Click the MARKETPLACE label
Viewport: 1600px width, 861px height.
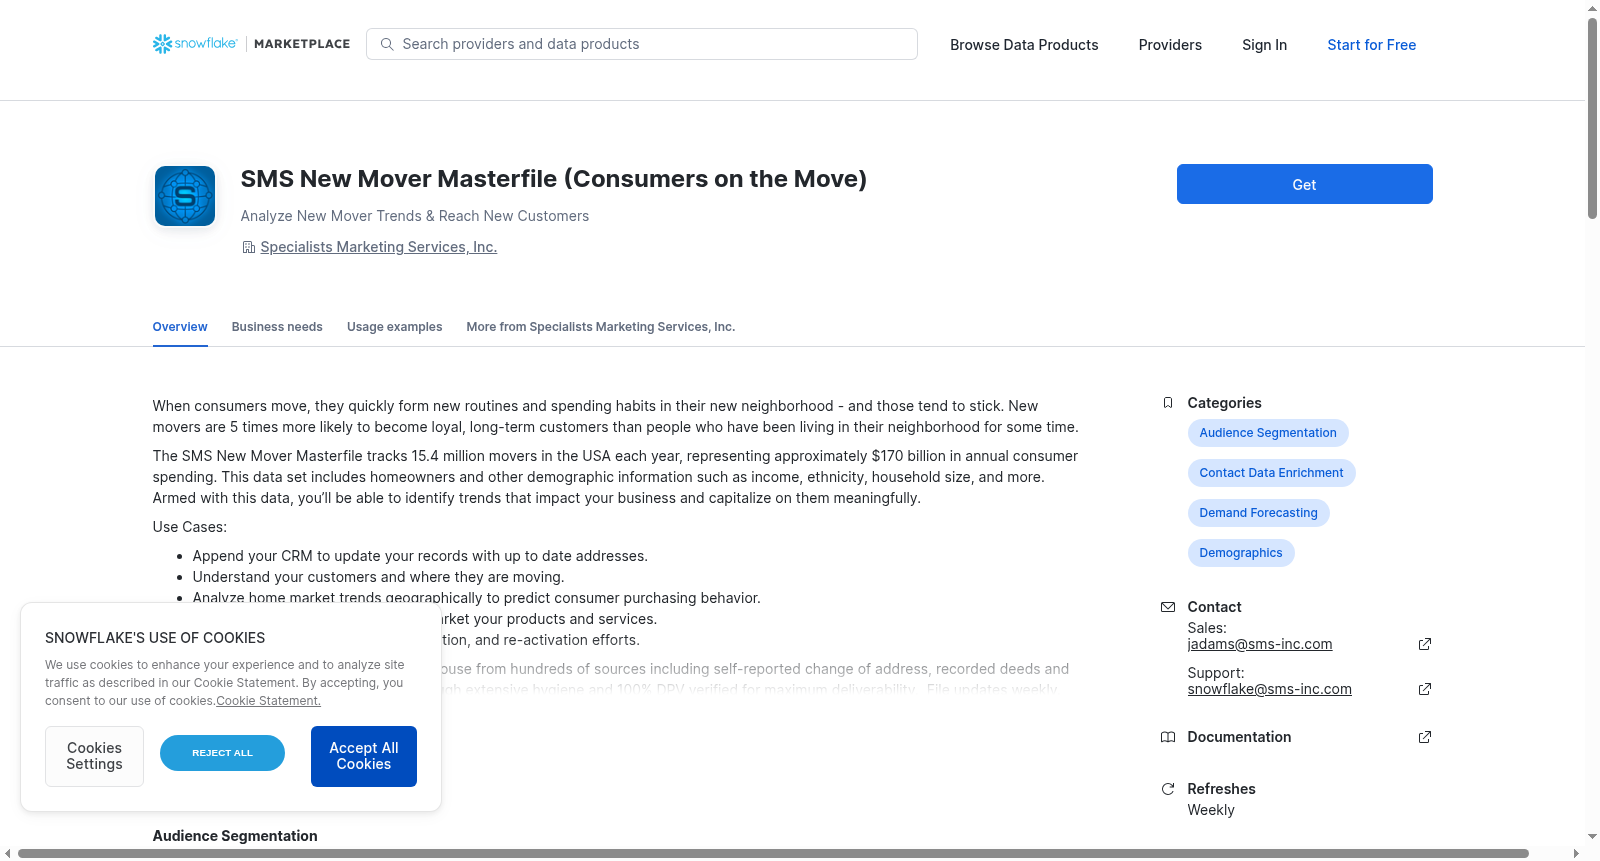click(x=302, y=44)
